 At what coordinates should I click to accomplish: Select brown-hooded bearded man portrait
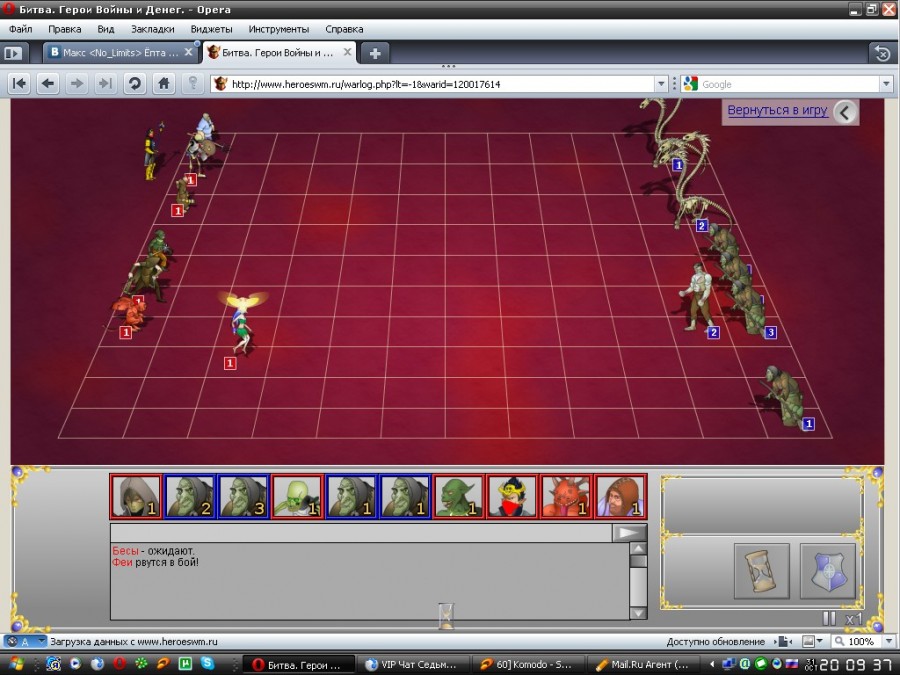(620, 496)
